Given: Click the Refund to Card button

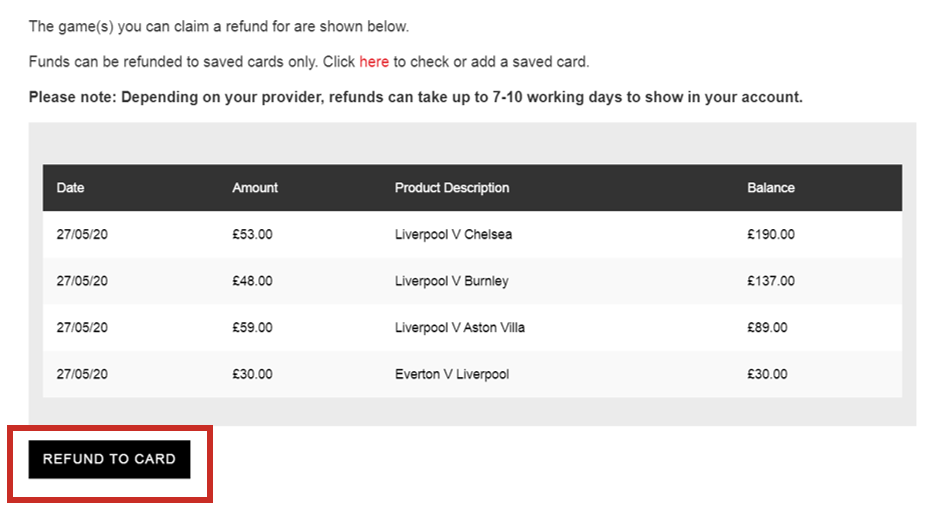Looking at the screenshot, I should [x=109, y=459].
